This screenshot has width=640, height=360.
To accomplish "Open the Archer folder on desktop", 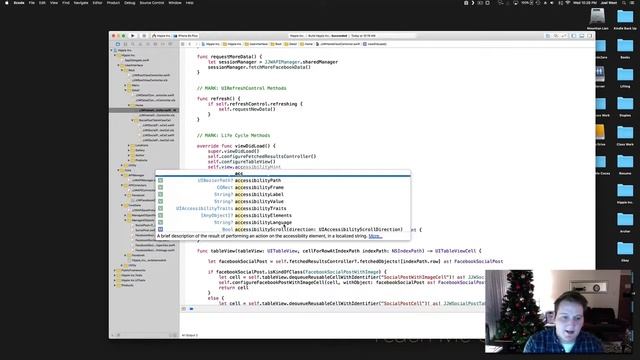I will tap(625, 222).
